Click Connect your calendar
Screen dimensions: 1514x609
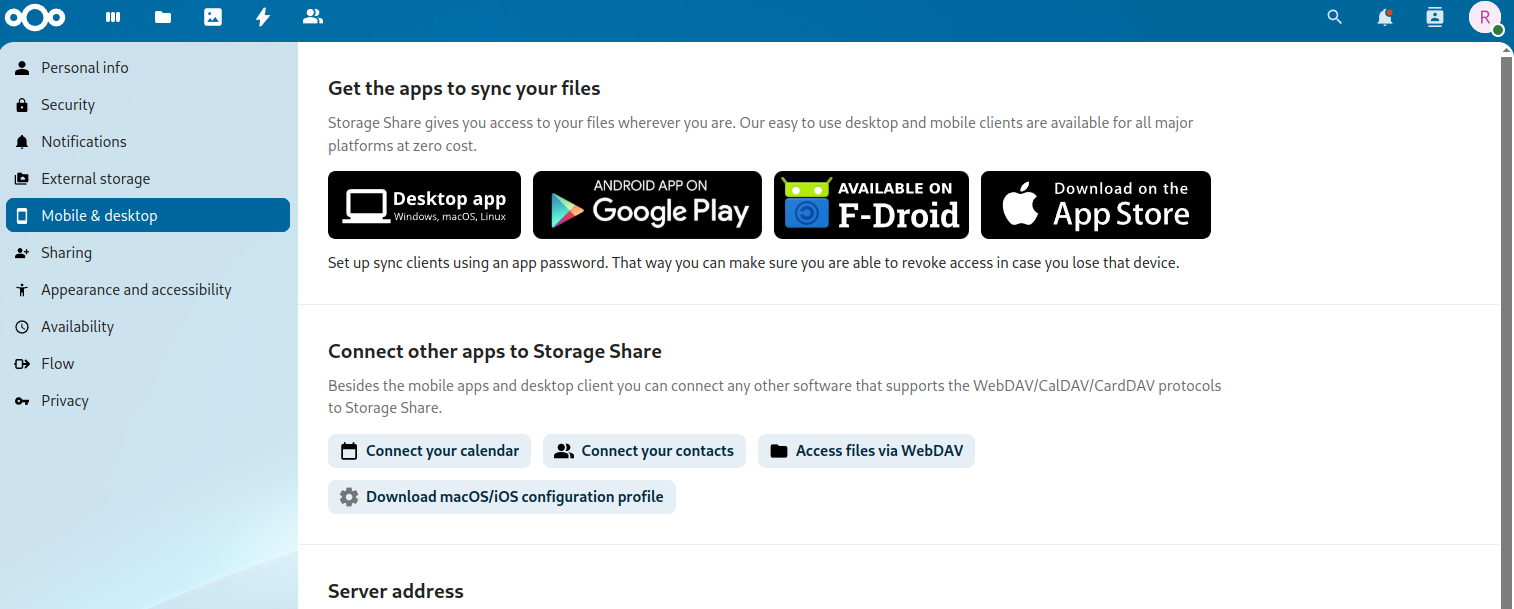429,451
